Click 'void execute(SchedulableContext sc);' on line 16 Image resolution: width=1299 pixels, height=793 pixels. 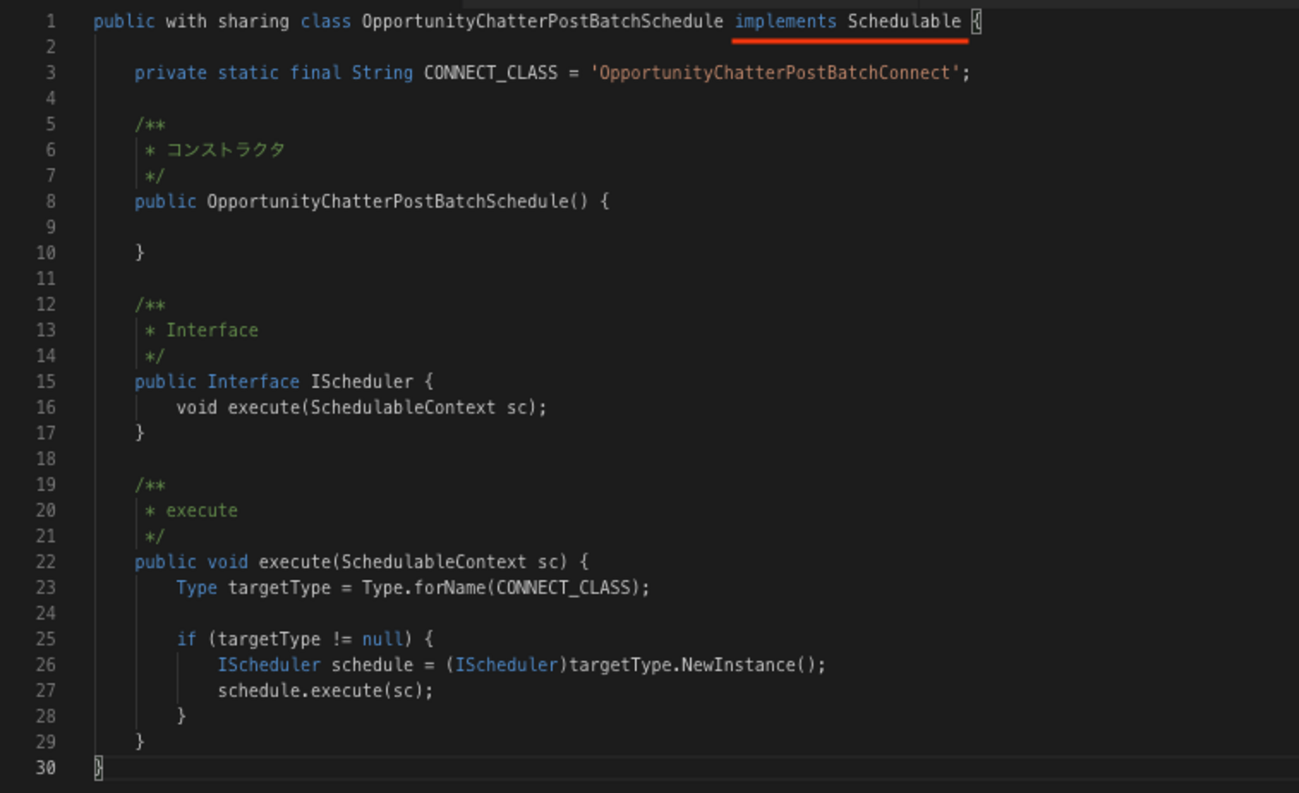[362, 408]
